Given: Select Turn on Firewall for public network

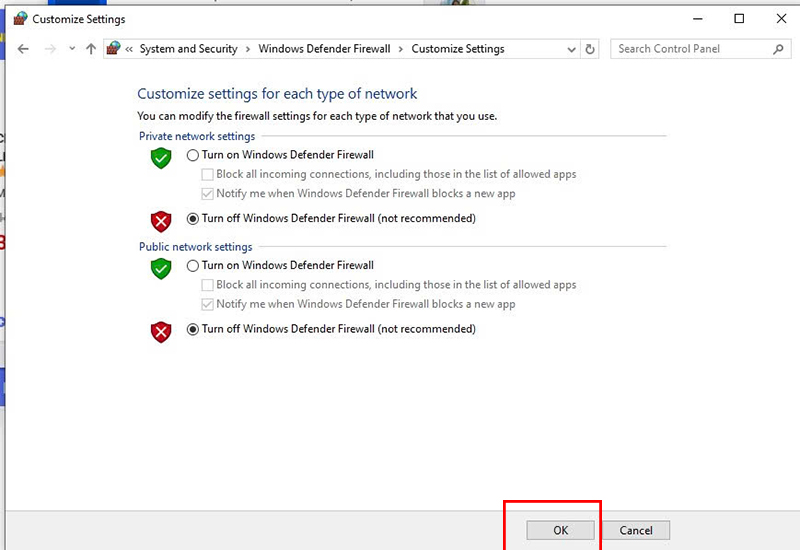Looking at the screenshot, I should [x=192, y=266].
